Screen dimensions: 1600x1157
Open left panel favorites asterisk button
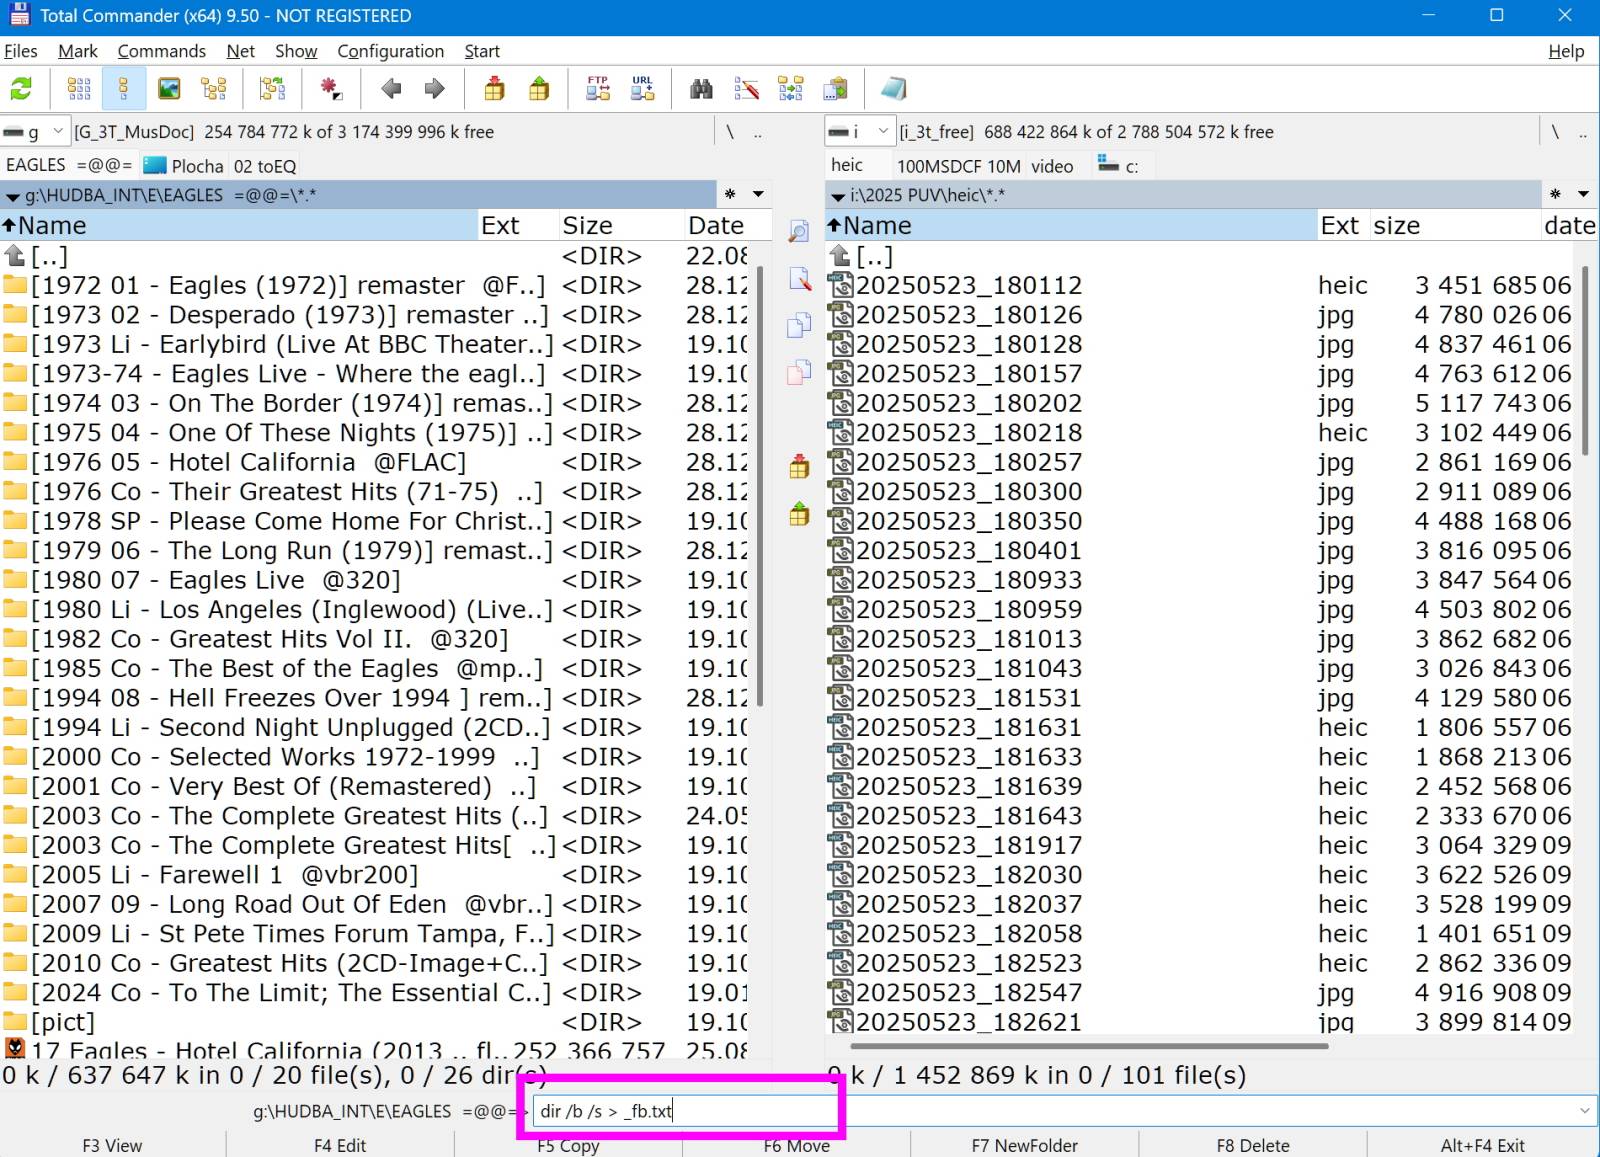click(x=730, y=194)
